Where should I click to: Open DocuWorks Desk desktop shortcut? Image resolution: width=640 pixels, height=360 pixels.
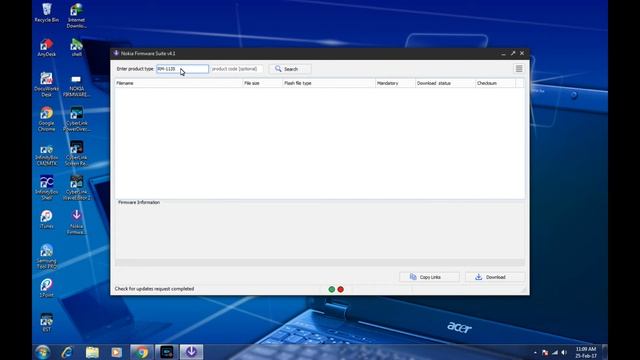click(x=47, y=84)
